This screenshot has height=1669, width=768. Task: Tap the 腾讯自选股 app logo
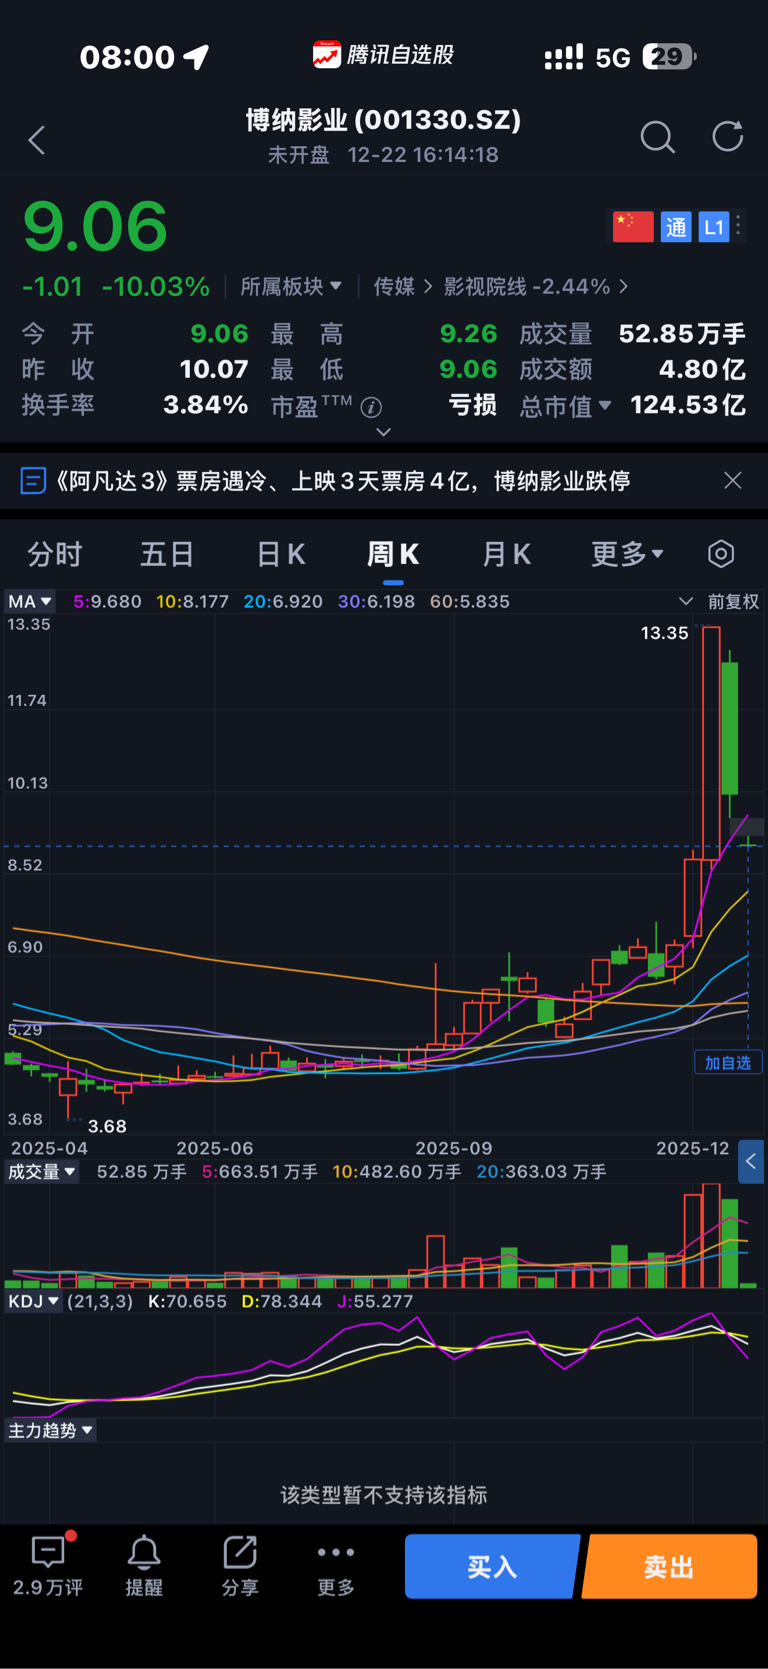pos(383,55)
